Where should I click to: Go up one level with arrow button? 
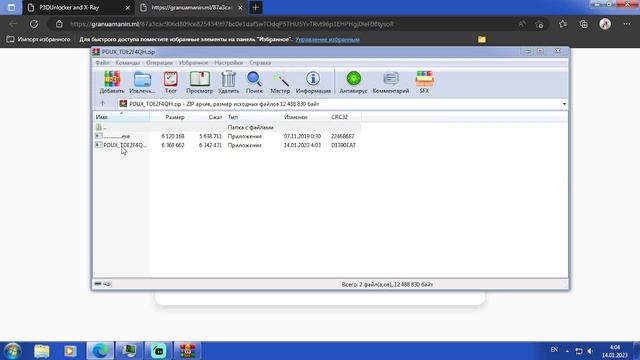[x=102, y=104]
